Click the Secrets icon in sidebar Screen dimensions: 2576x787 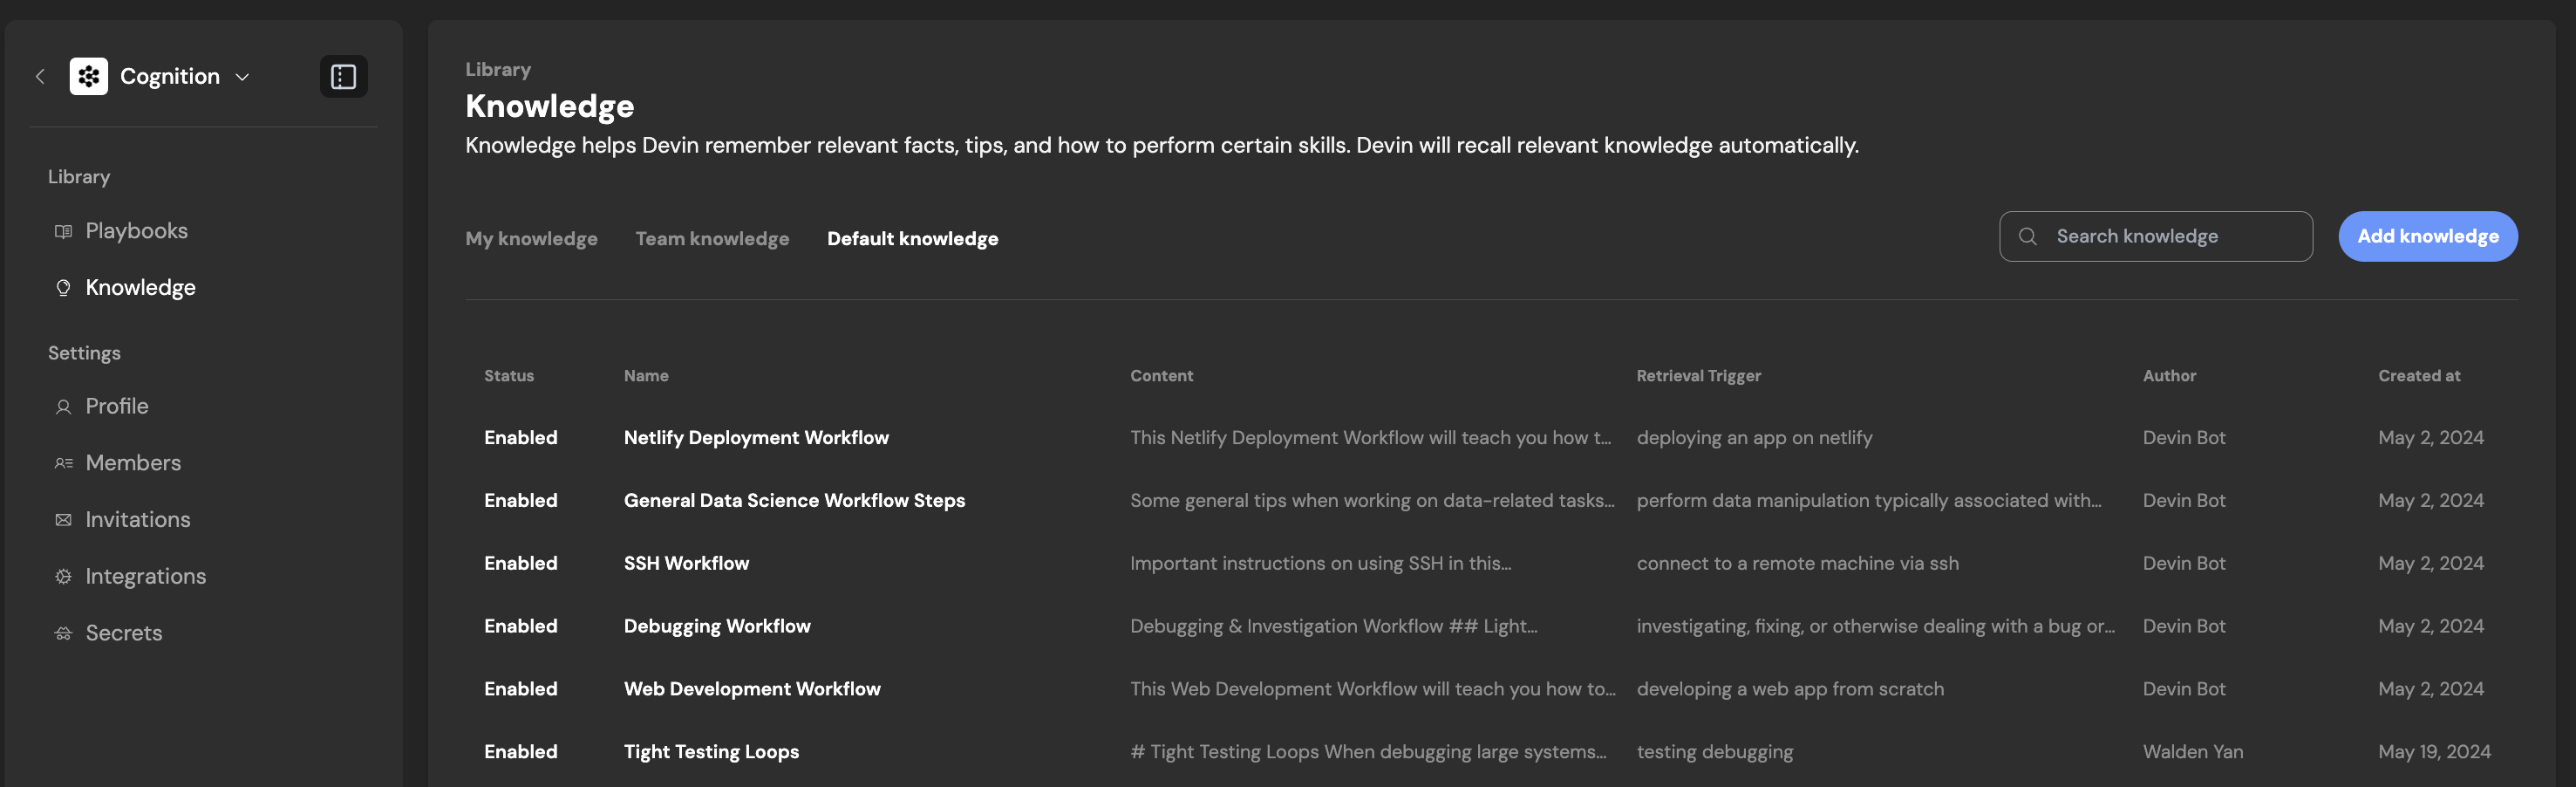point(63,633)
